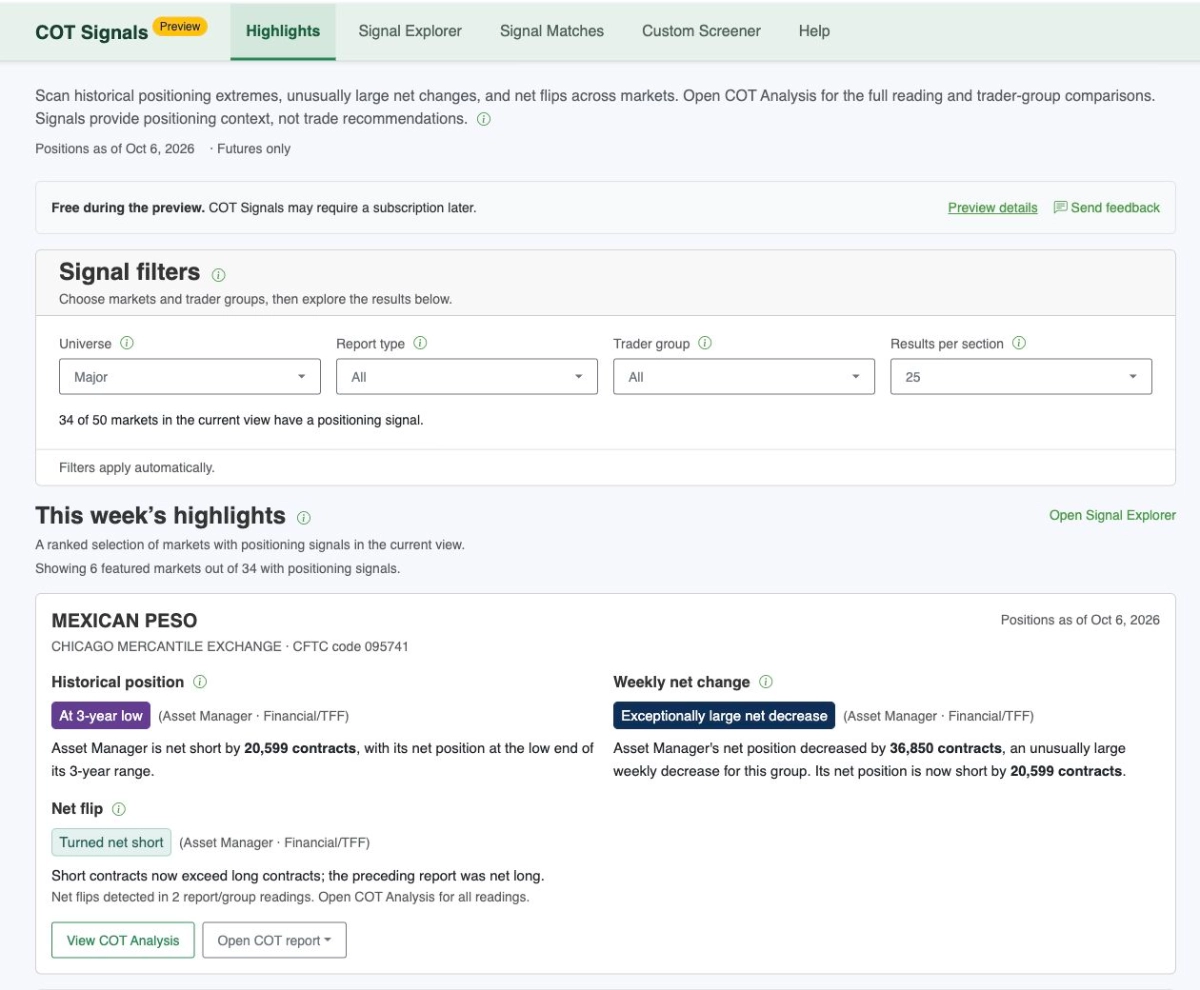Go to the Custom Screener tab
The height and width of the screenshot is (990, 1200).
tap(701, 31)
